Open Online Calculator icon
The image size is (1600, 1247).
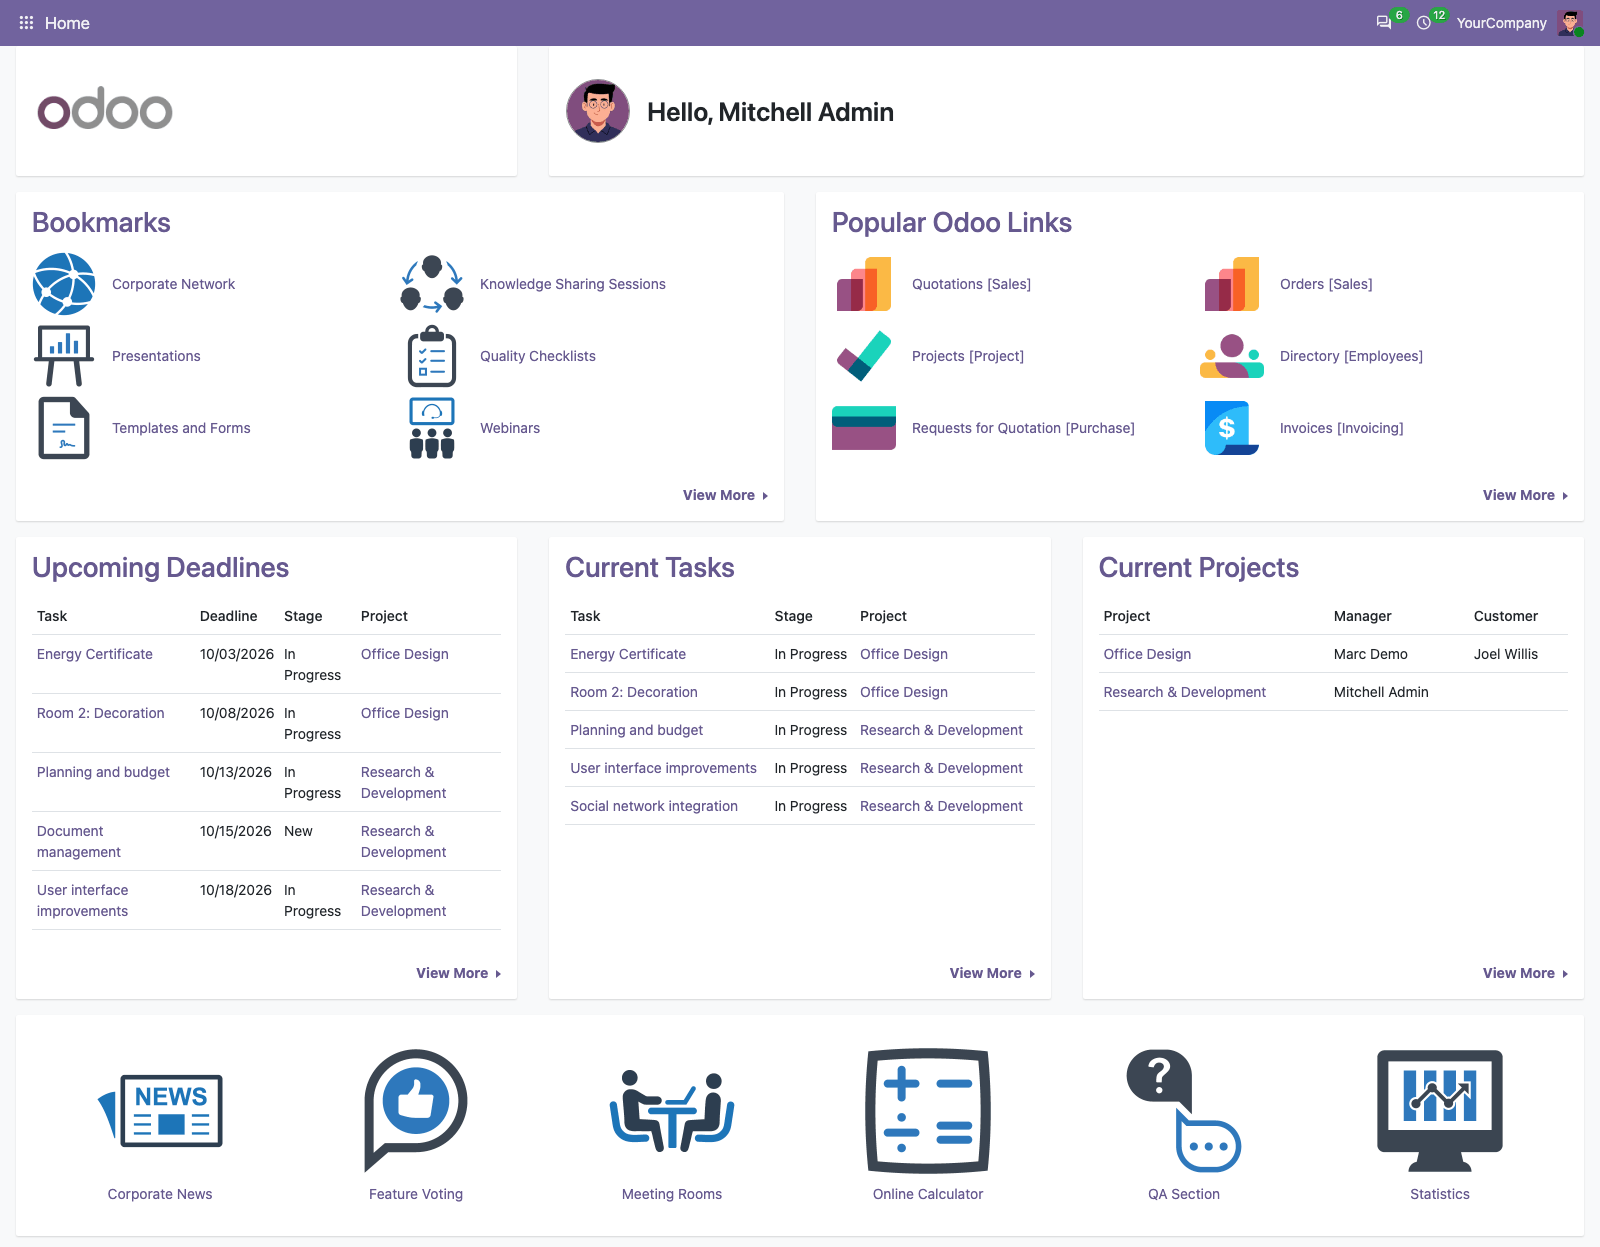point(928,1110)
